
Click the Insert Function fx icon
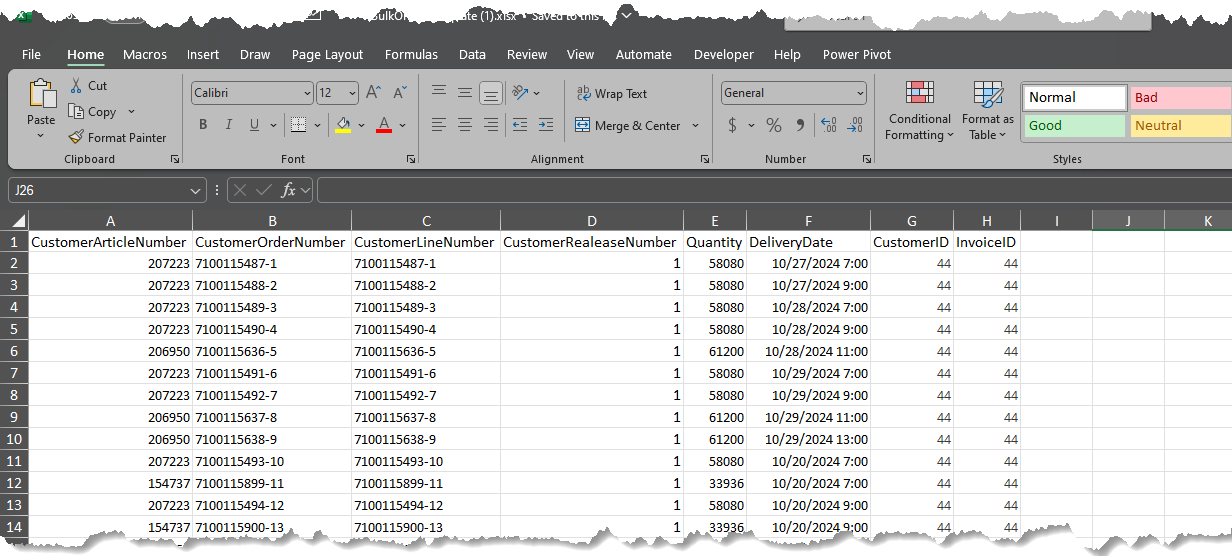tap(288, 189)
